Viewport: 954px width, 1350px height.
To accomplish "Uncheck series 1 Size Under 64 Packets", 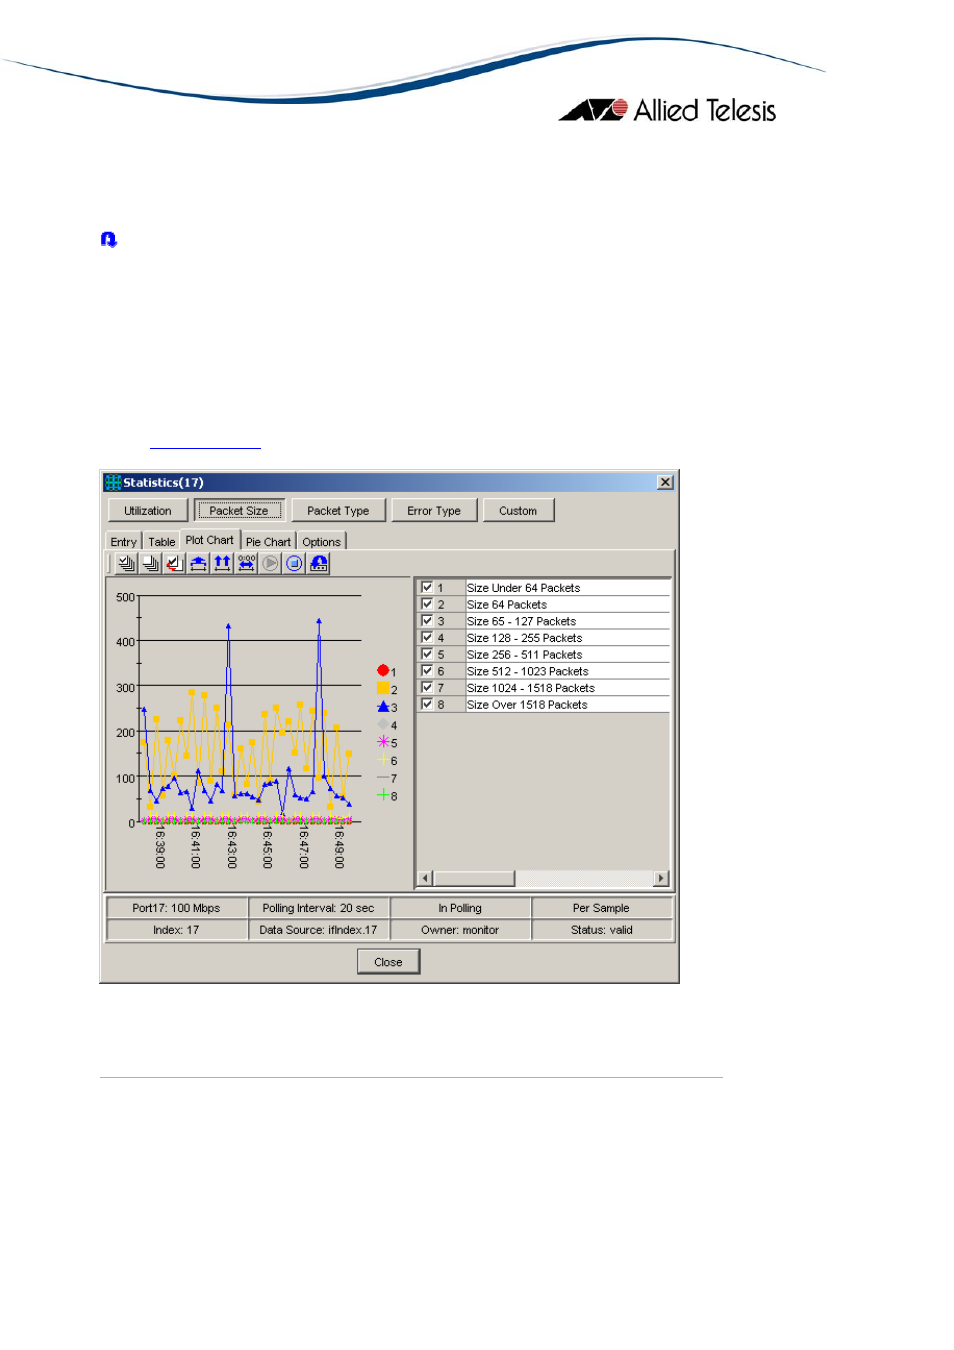I will [x=427, y=588].
